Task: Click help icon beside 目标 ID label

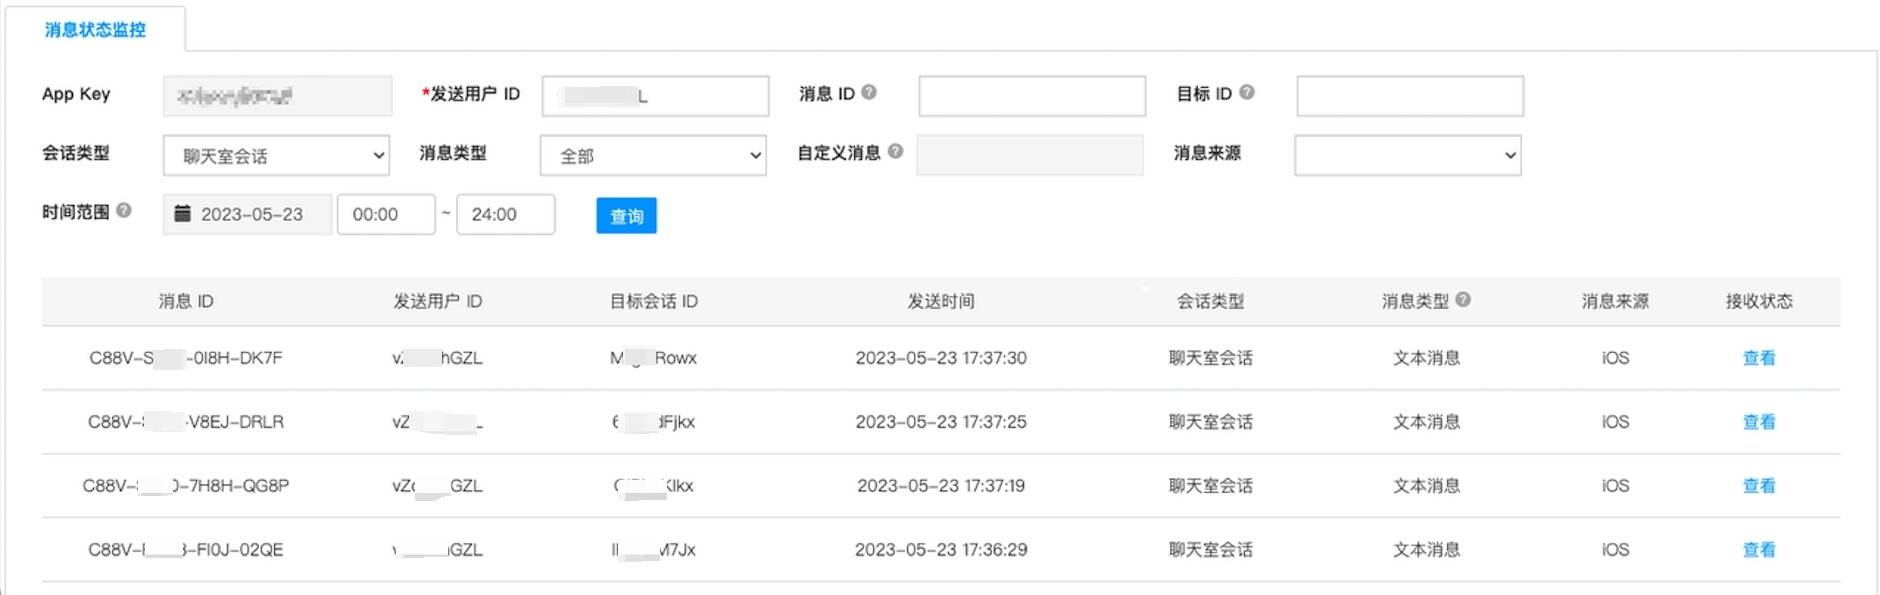Action: coord(1246,92)
